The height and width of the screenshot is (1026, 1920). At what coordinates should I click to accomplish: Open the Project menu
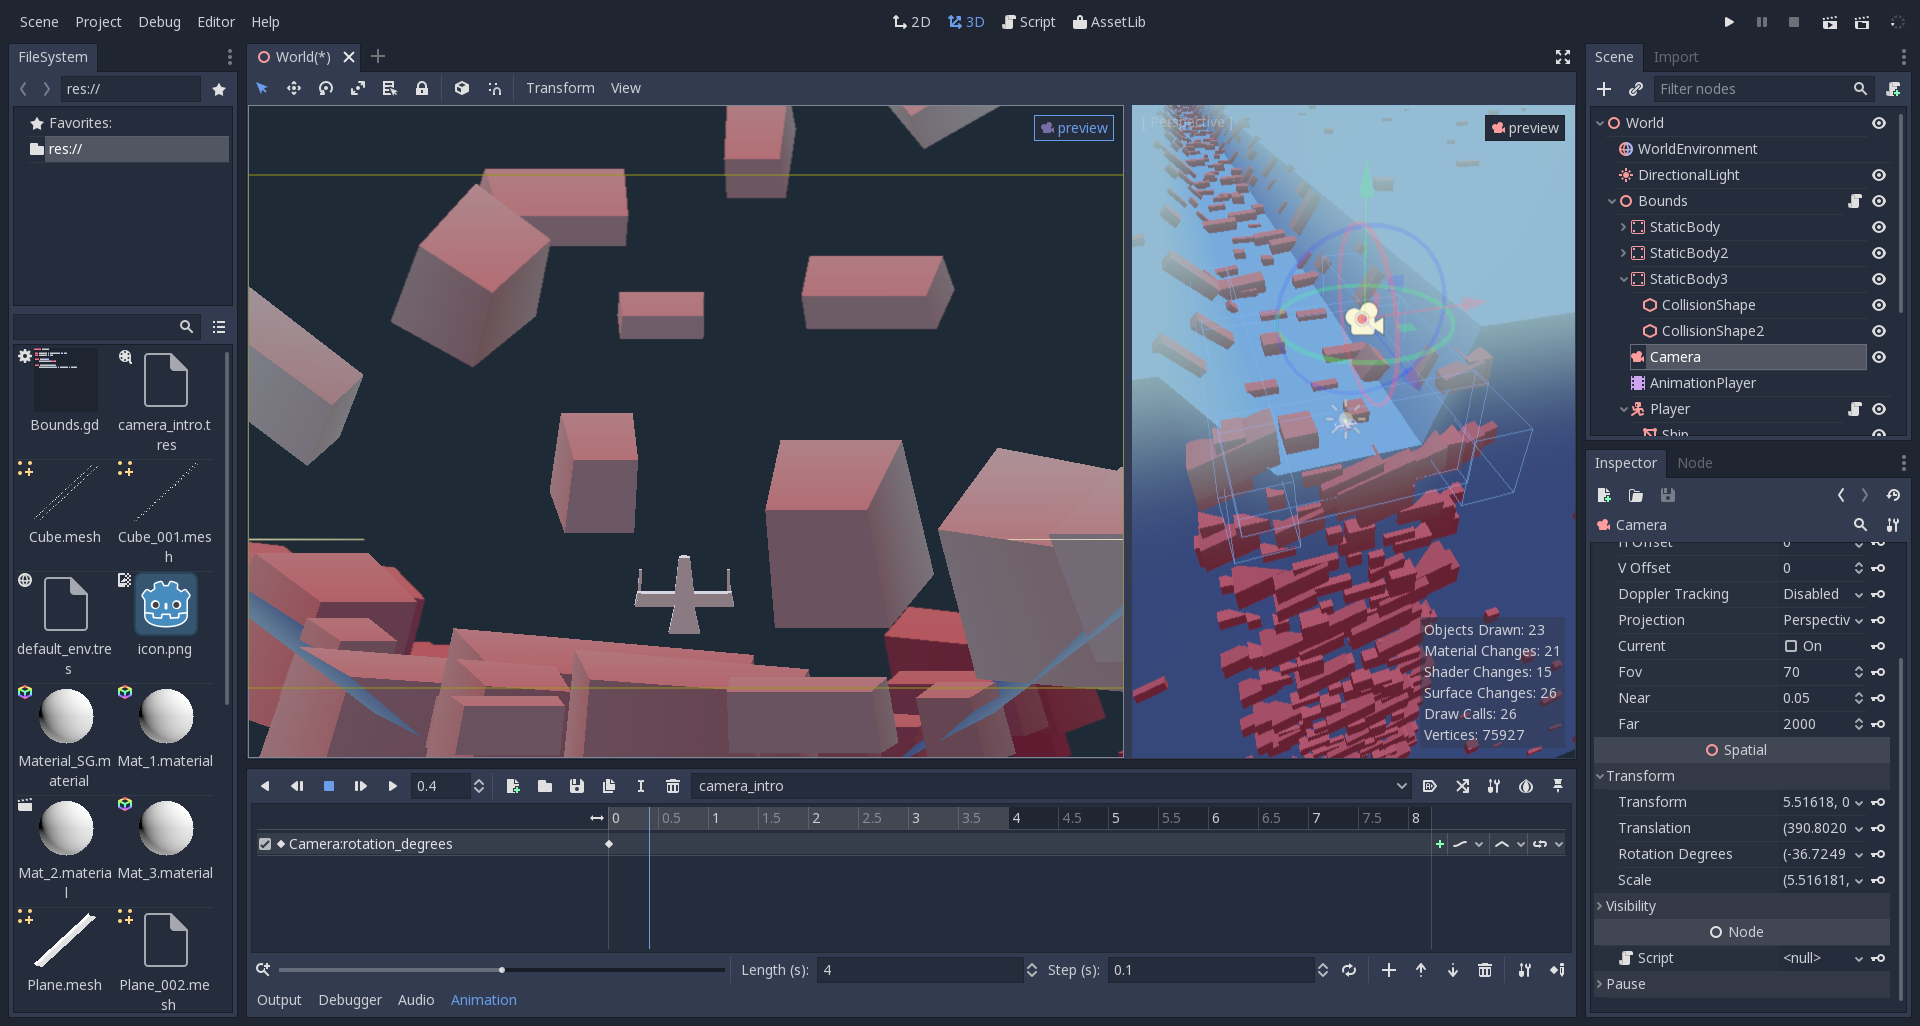click(x=98, y=22)
